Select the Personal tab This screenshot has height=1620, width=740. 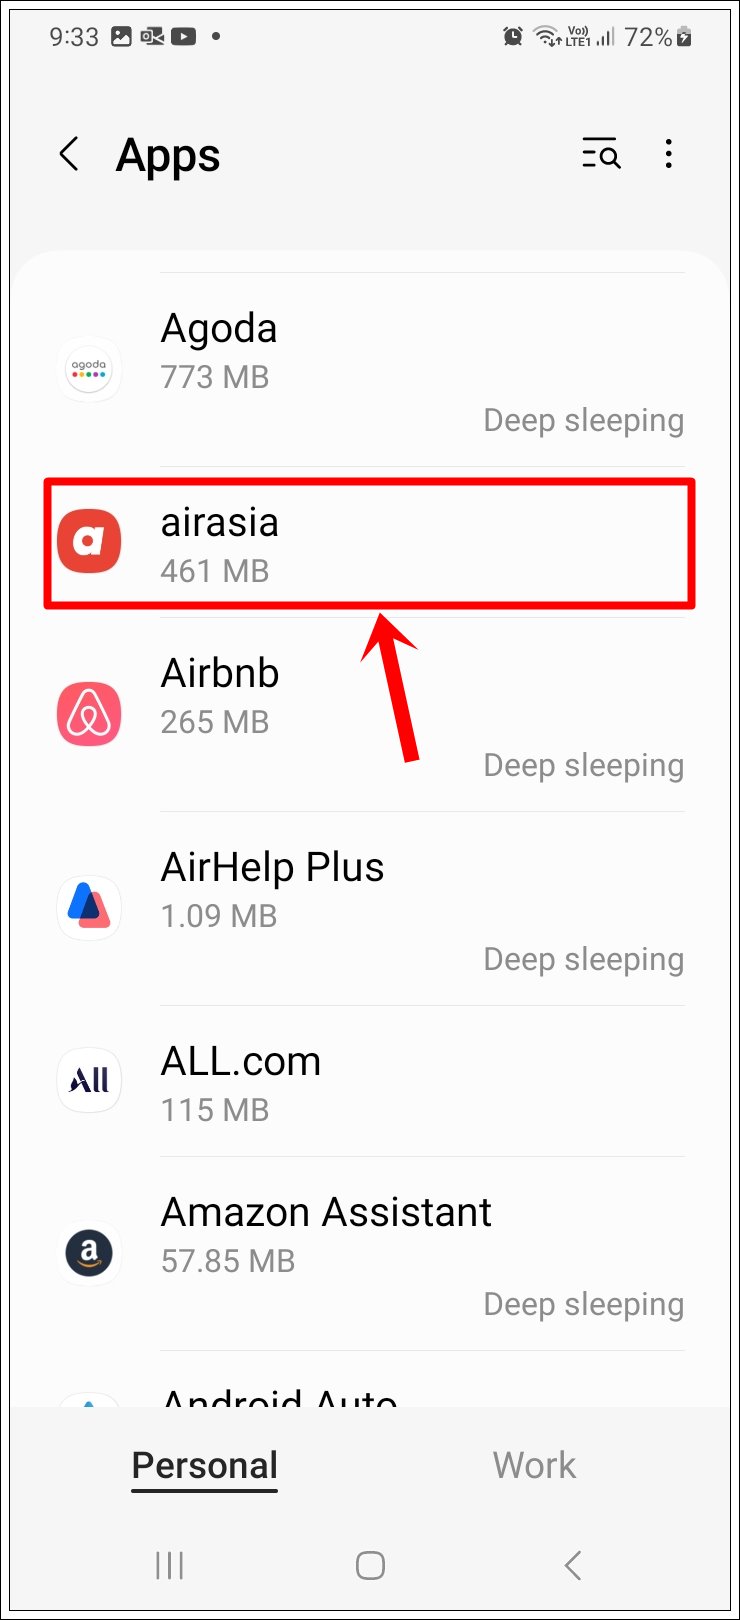204,1464
